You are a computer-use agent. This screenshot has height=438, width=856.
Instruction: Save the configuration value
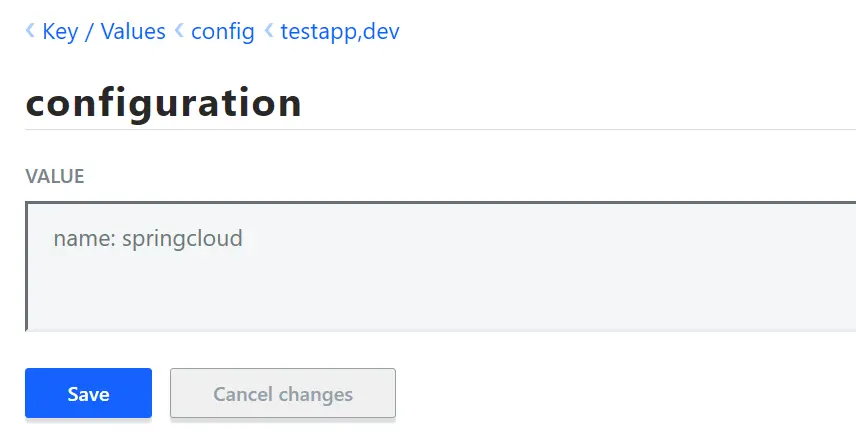click(x=88, y=393)
